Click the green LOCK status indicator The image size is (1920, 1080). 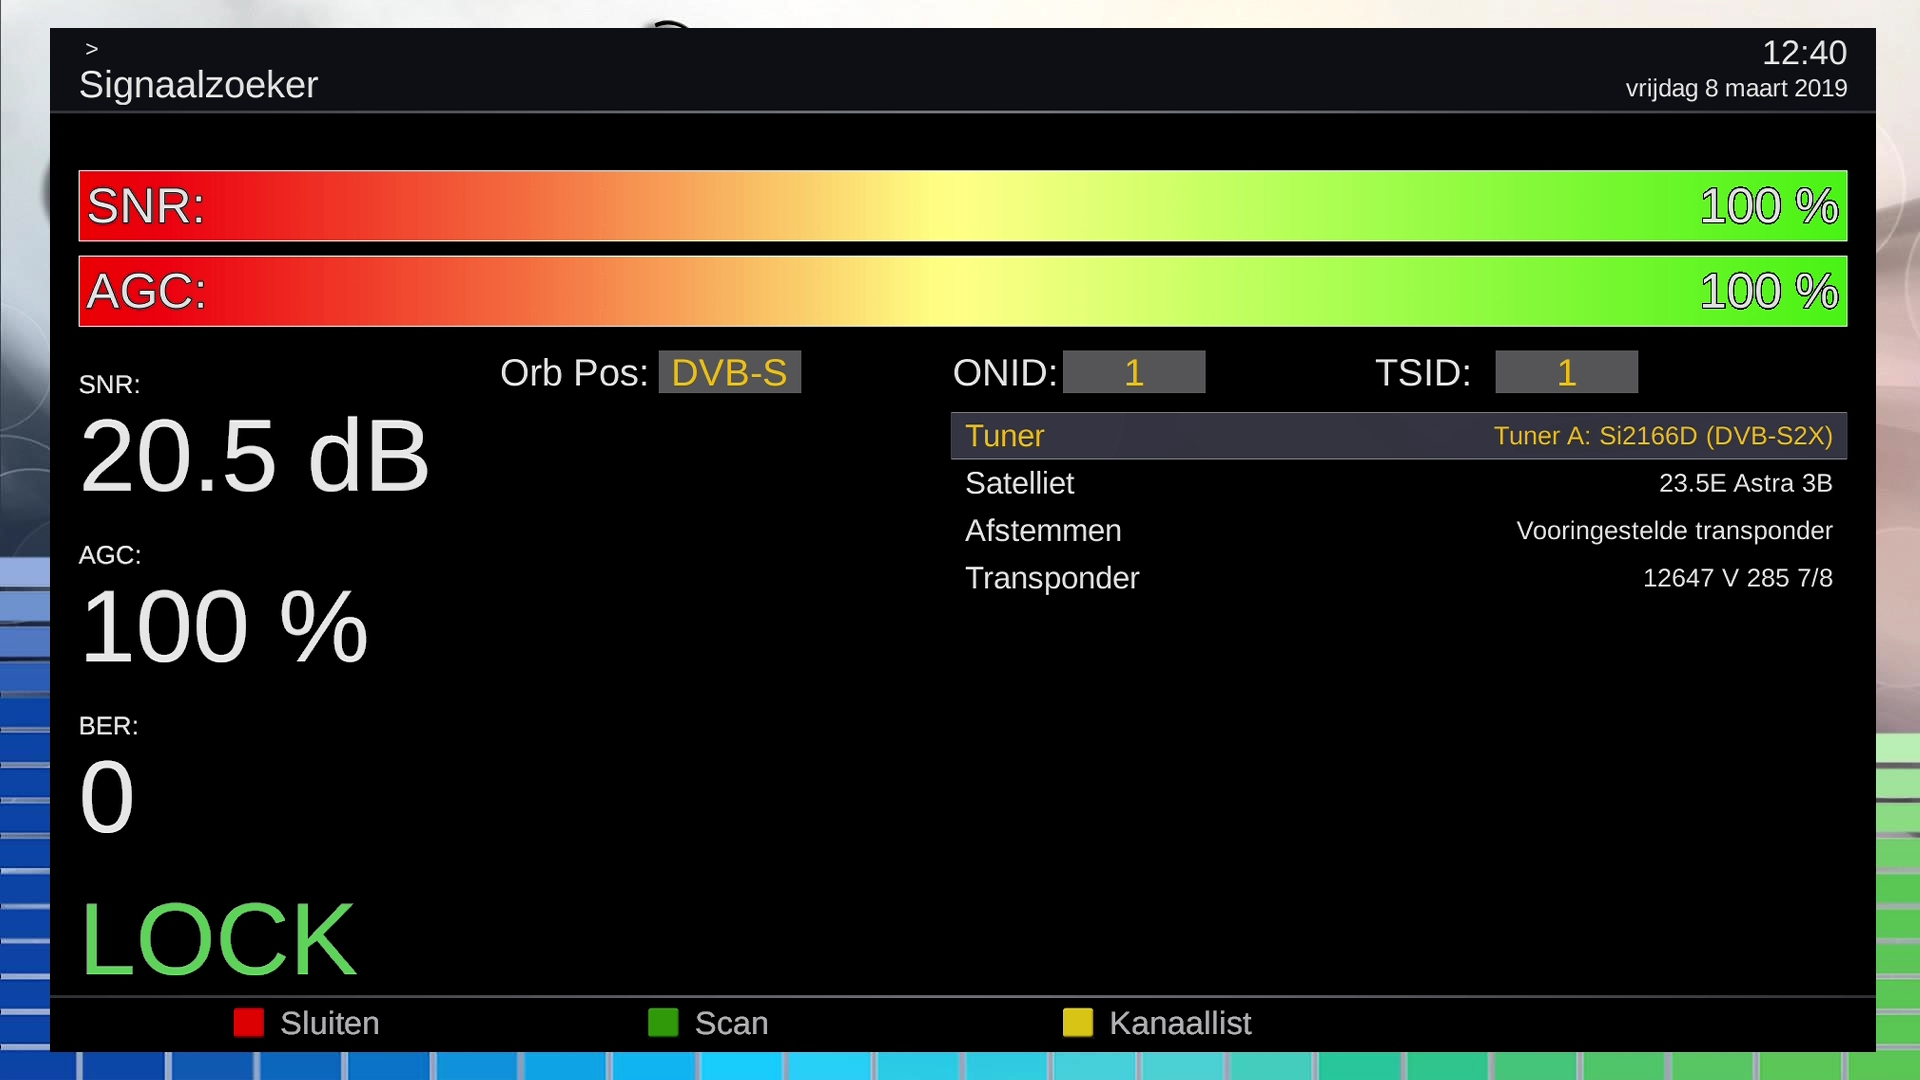(x=217, y=939)
